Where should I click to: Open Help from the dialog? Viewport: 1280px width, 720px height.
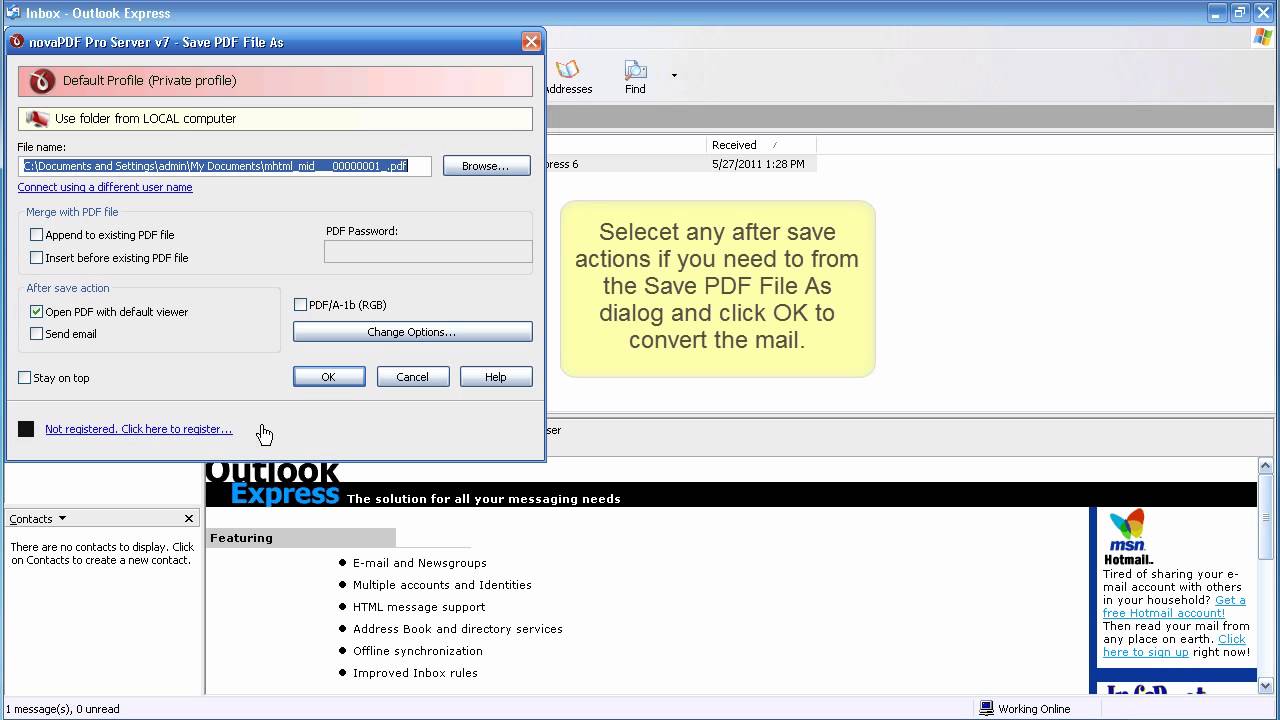[x=495, y=377]
